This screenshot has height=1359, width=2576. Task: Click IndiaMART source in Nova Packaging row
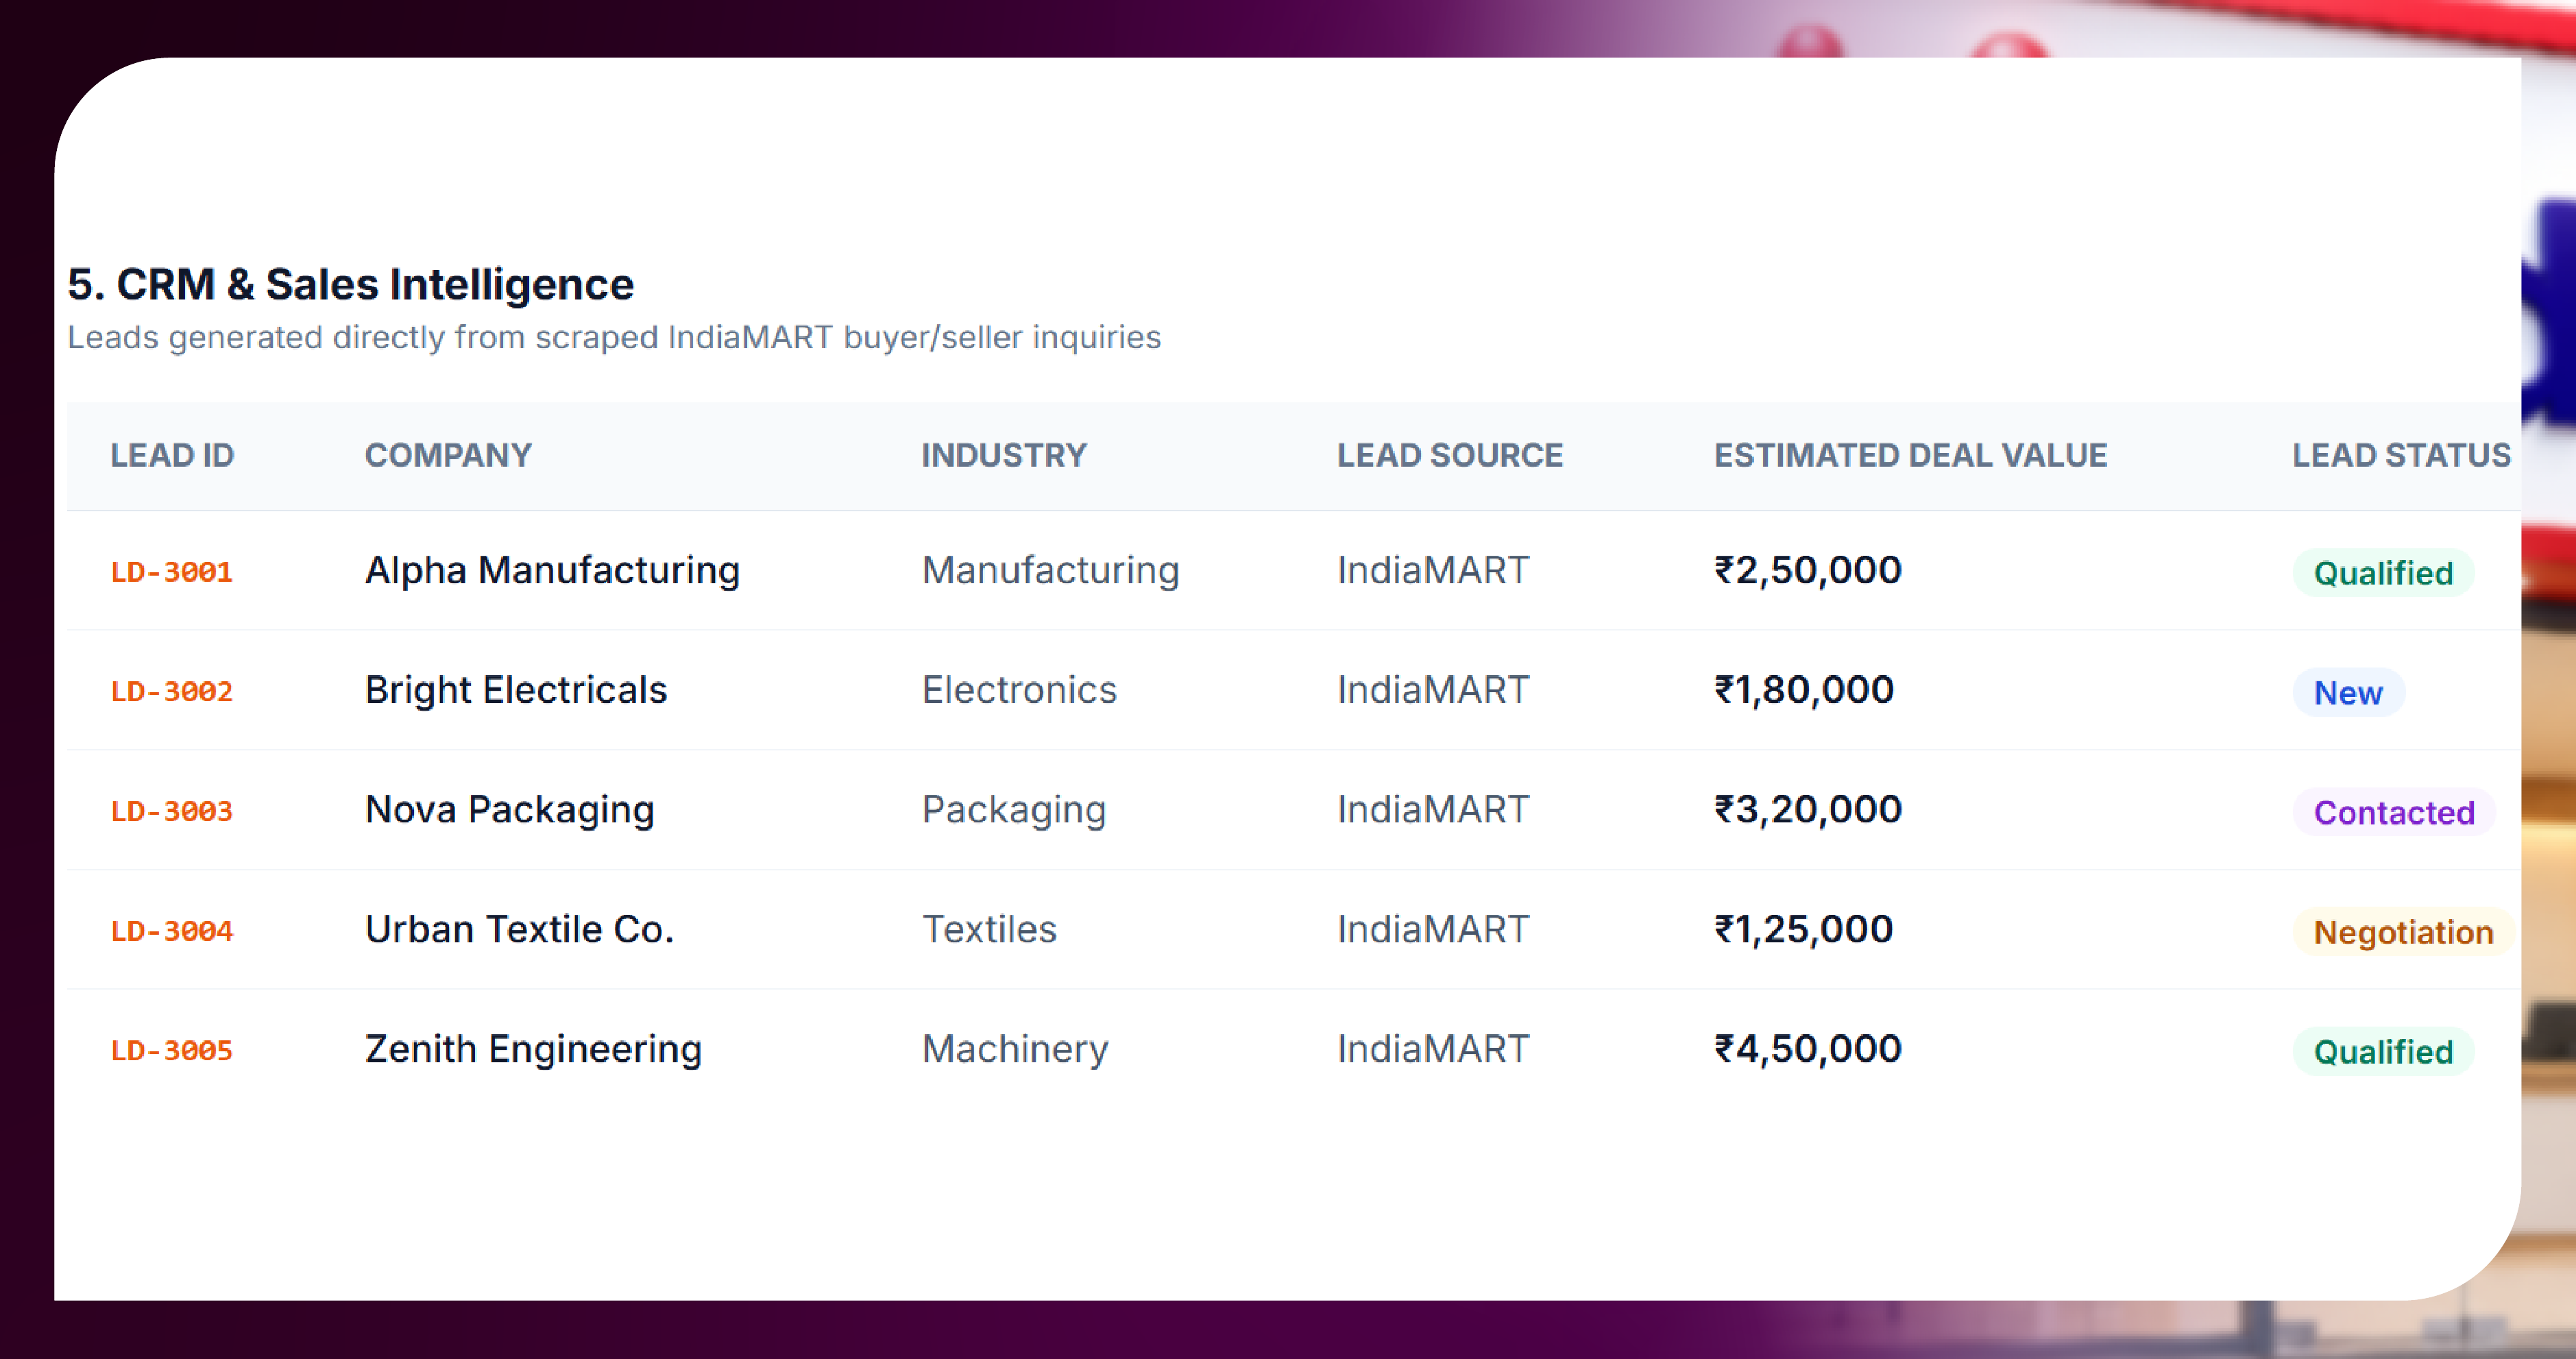(x=1433, y=810)
